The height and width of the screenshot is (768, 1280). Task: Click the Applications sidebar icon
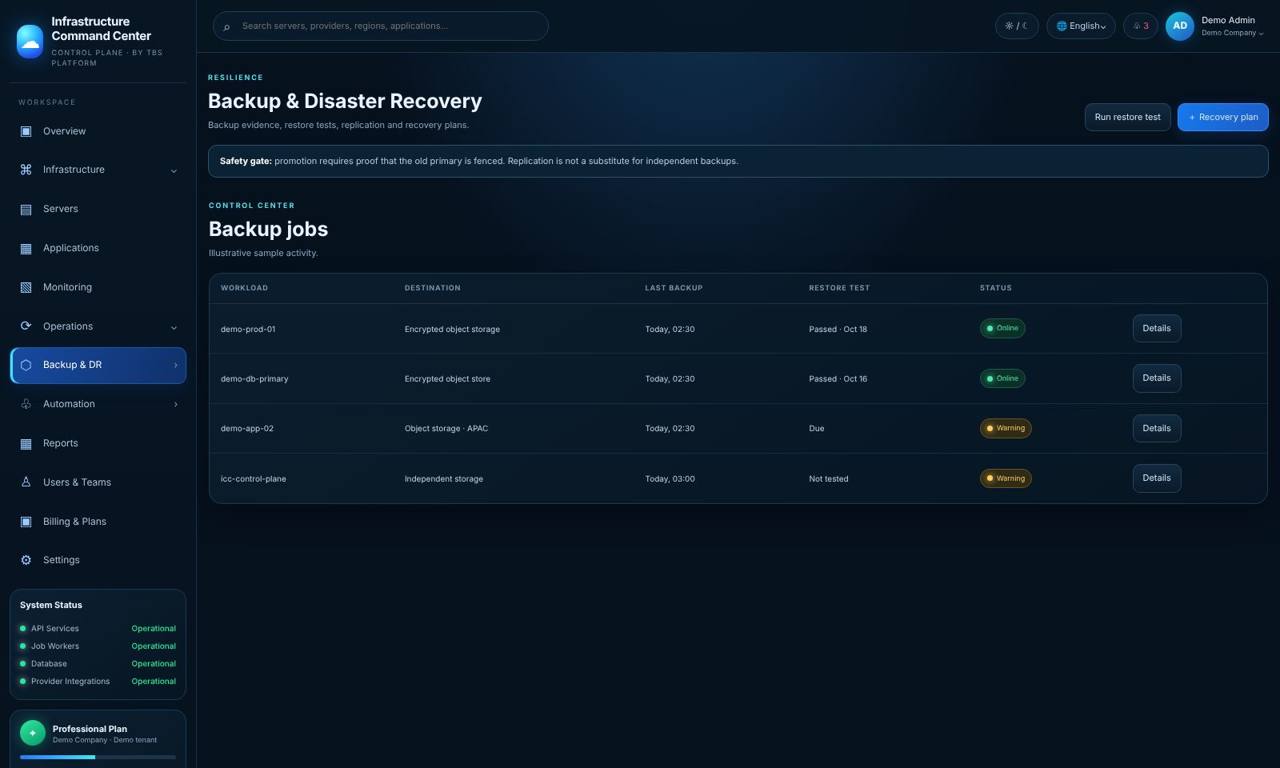tap(26, 248)
